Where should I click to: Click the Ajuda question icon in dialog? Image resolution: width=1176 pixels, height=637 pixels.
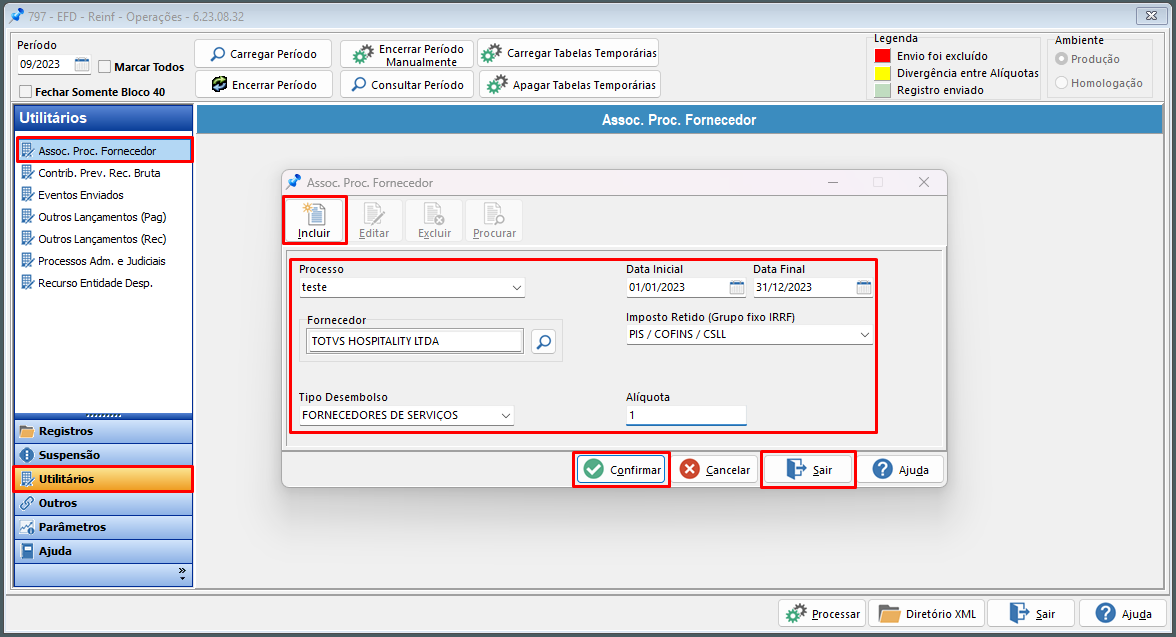pyautogui.click(x=883, y=470)
